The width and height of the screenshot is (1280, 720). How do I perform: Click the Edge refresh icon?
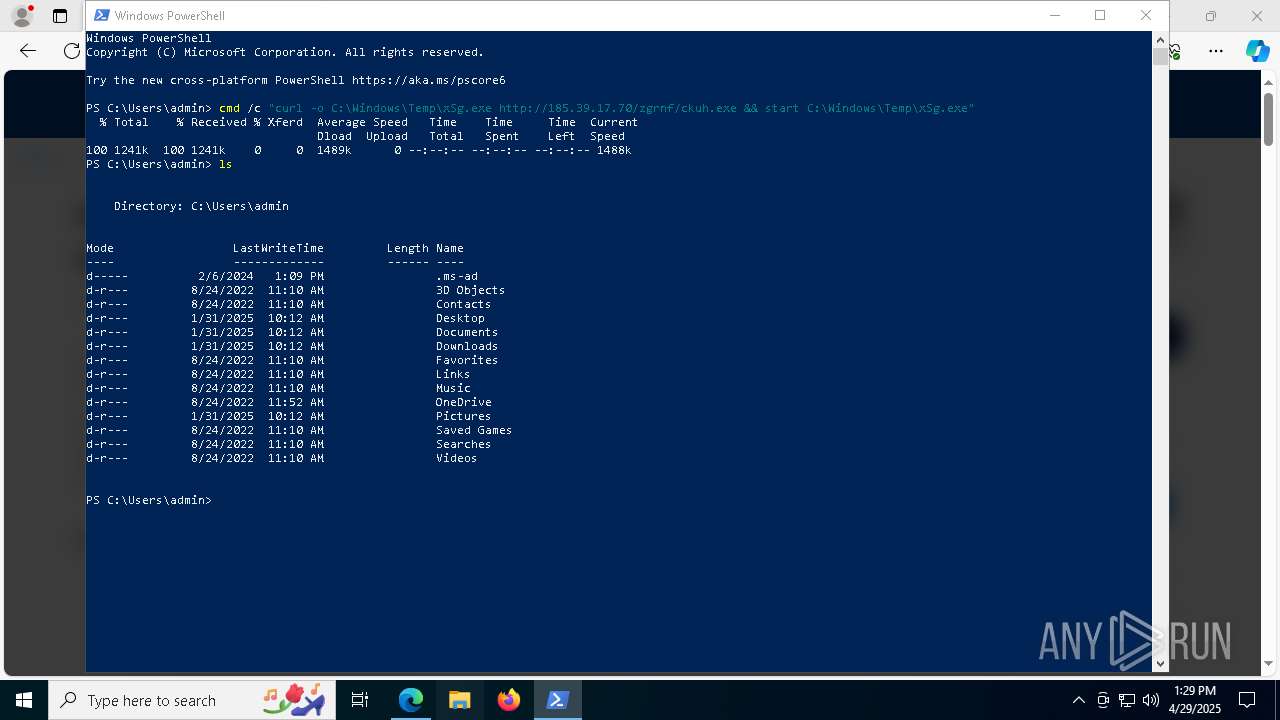pyautogui.click(x=71, y=51)
